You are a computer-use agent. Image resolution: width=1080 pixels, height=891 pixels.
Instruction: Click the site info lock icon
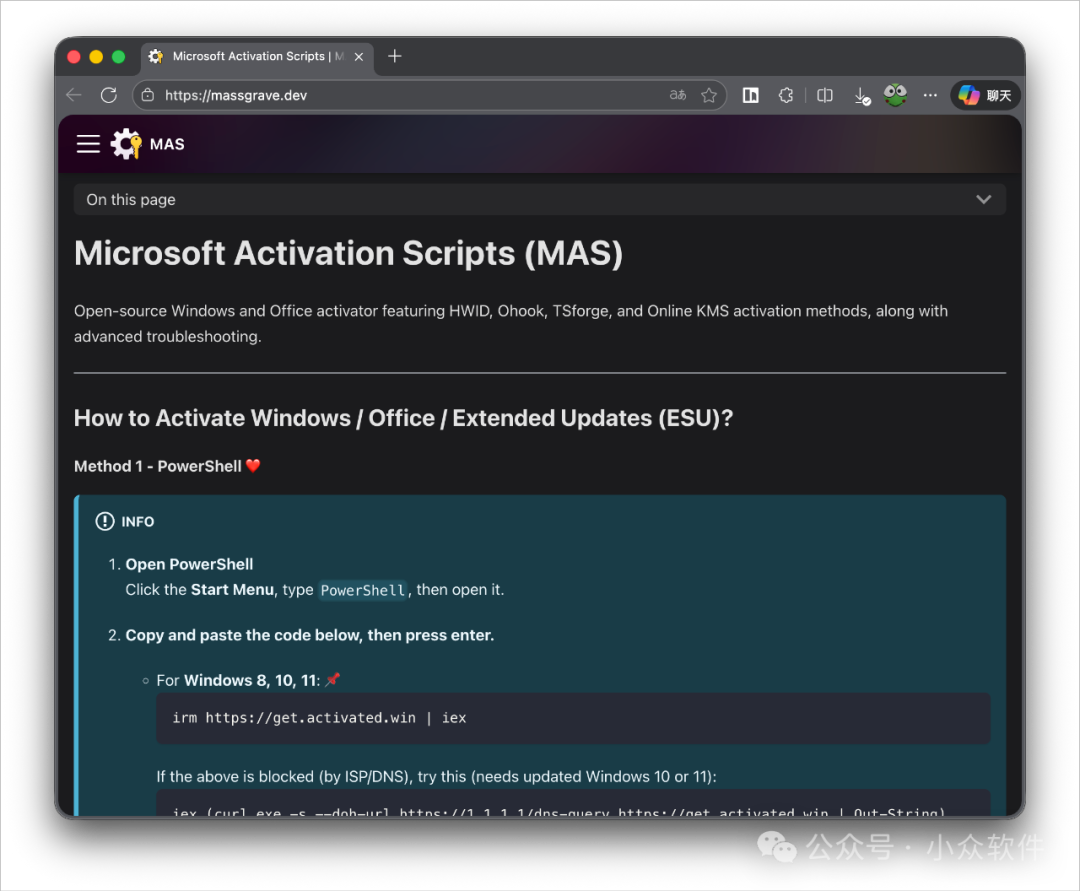point(148,95)
